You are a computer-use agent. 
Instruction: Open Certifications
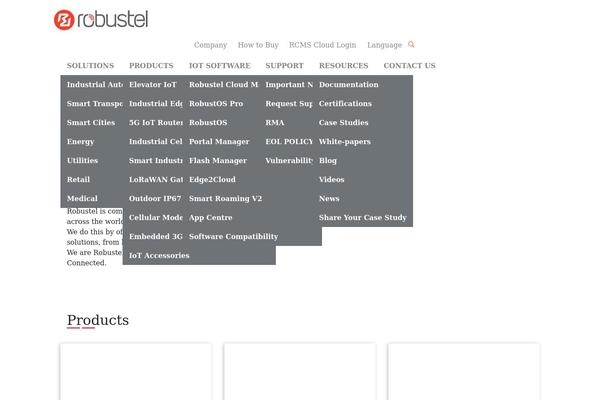pos(345,104)
